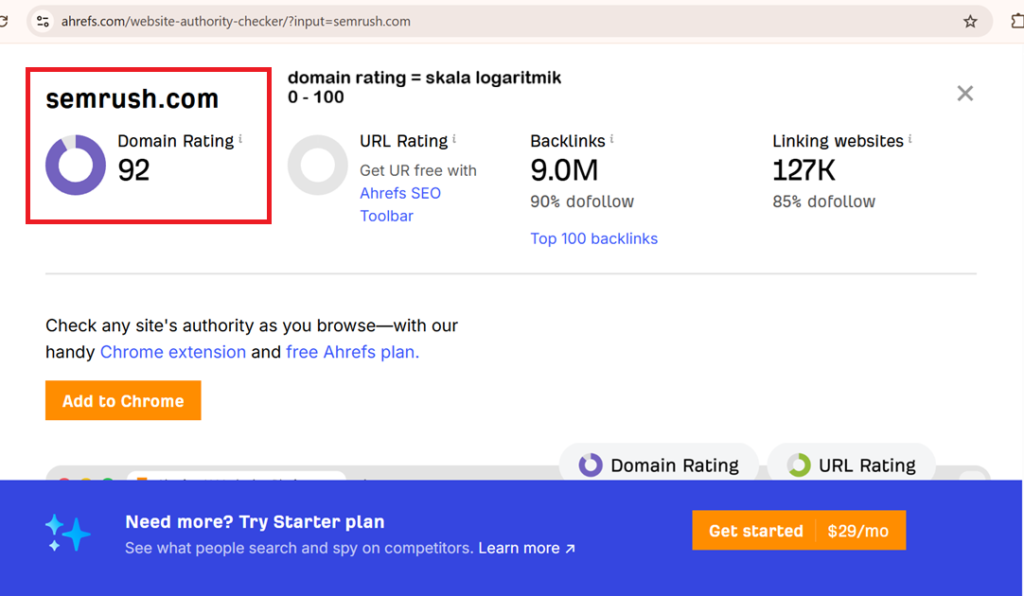Click the address bar URL text
Image resolution: width=1024 pixels, height=596 pixels.
click(x=236, y=22)
